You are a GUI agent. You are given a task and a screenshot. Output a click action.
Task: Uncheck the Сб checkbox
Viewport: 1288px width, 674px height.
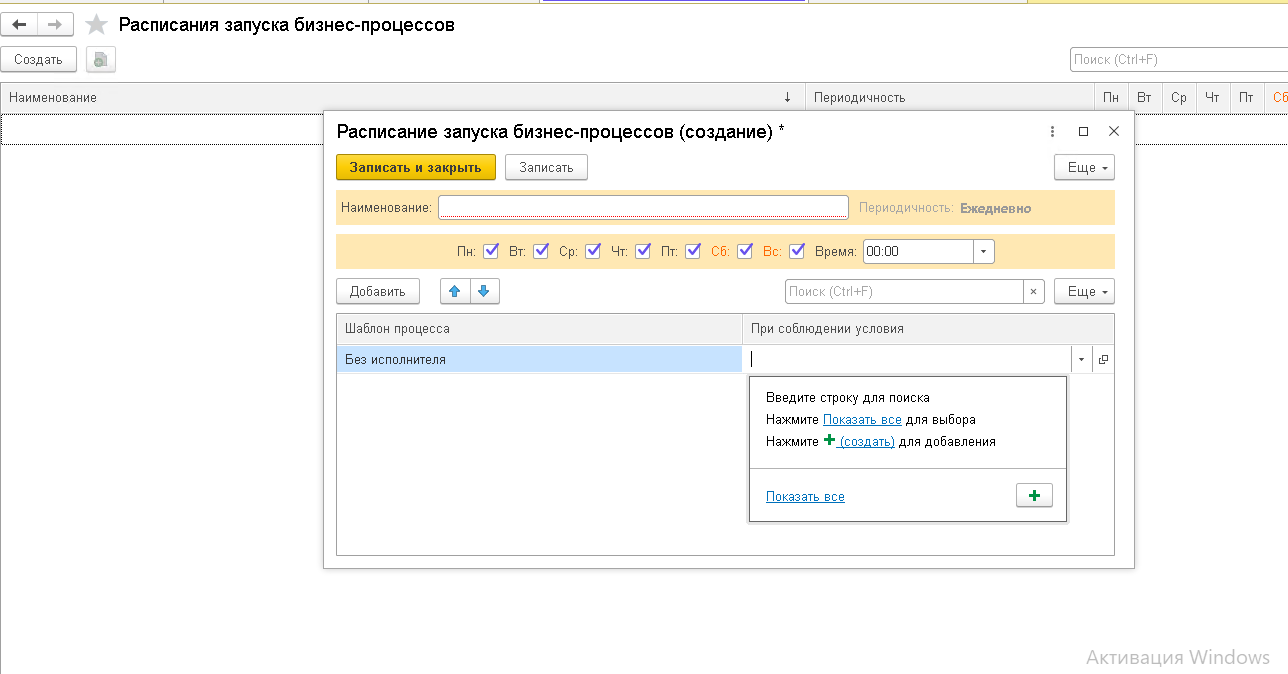tap(745, 251)
